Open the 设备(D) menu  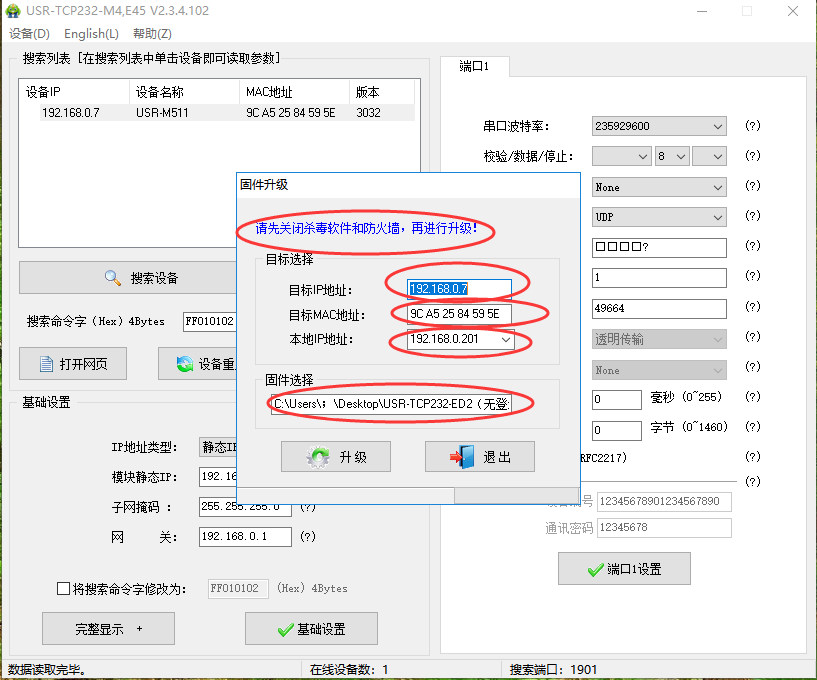(29, 34)
